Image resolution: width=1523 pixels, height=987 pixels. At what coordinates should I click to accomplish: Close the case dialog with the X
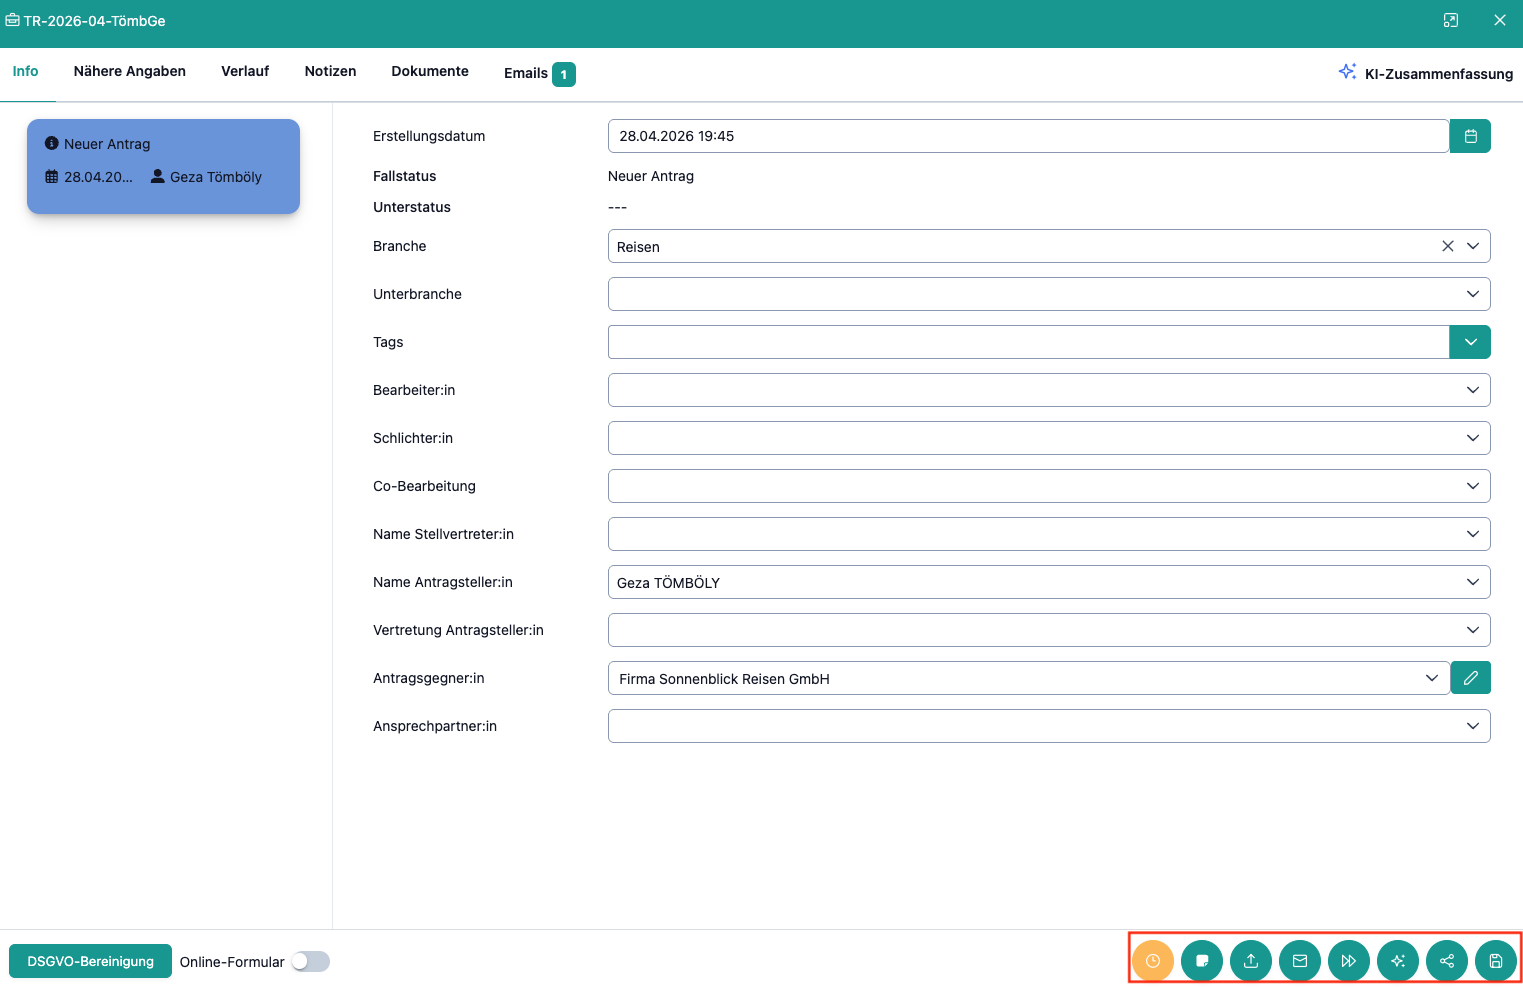[x=1500, y=20]
